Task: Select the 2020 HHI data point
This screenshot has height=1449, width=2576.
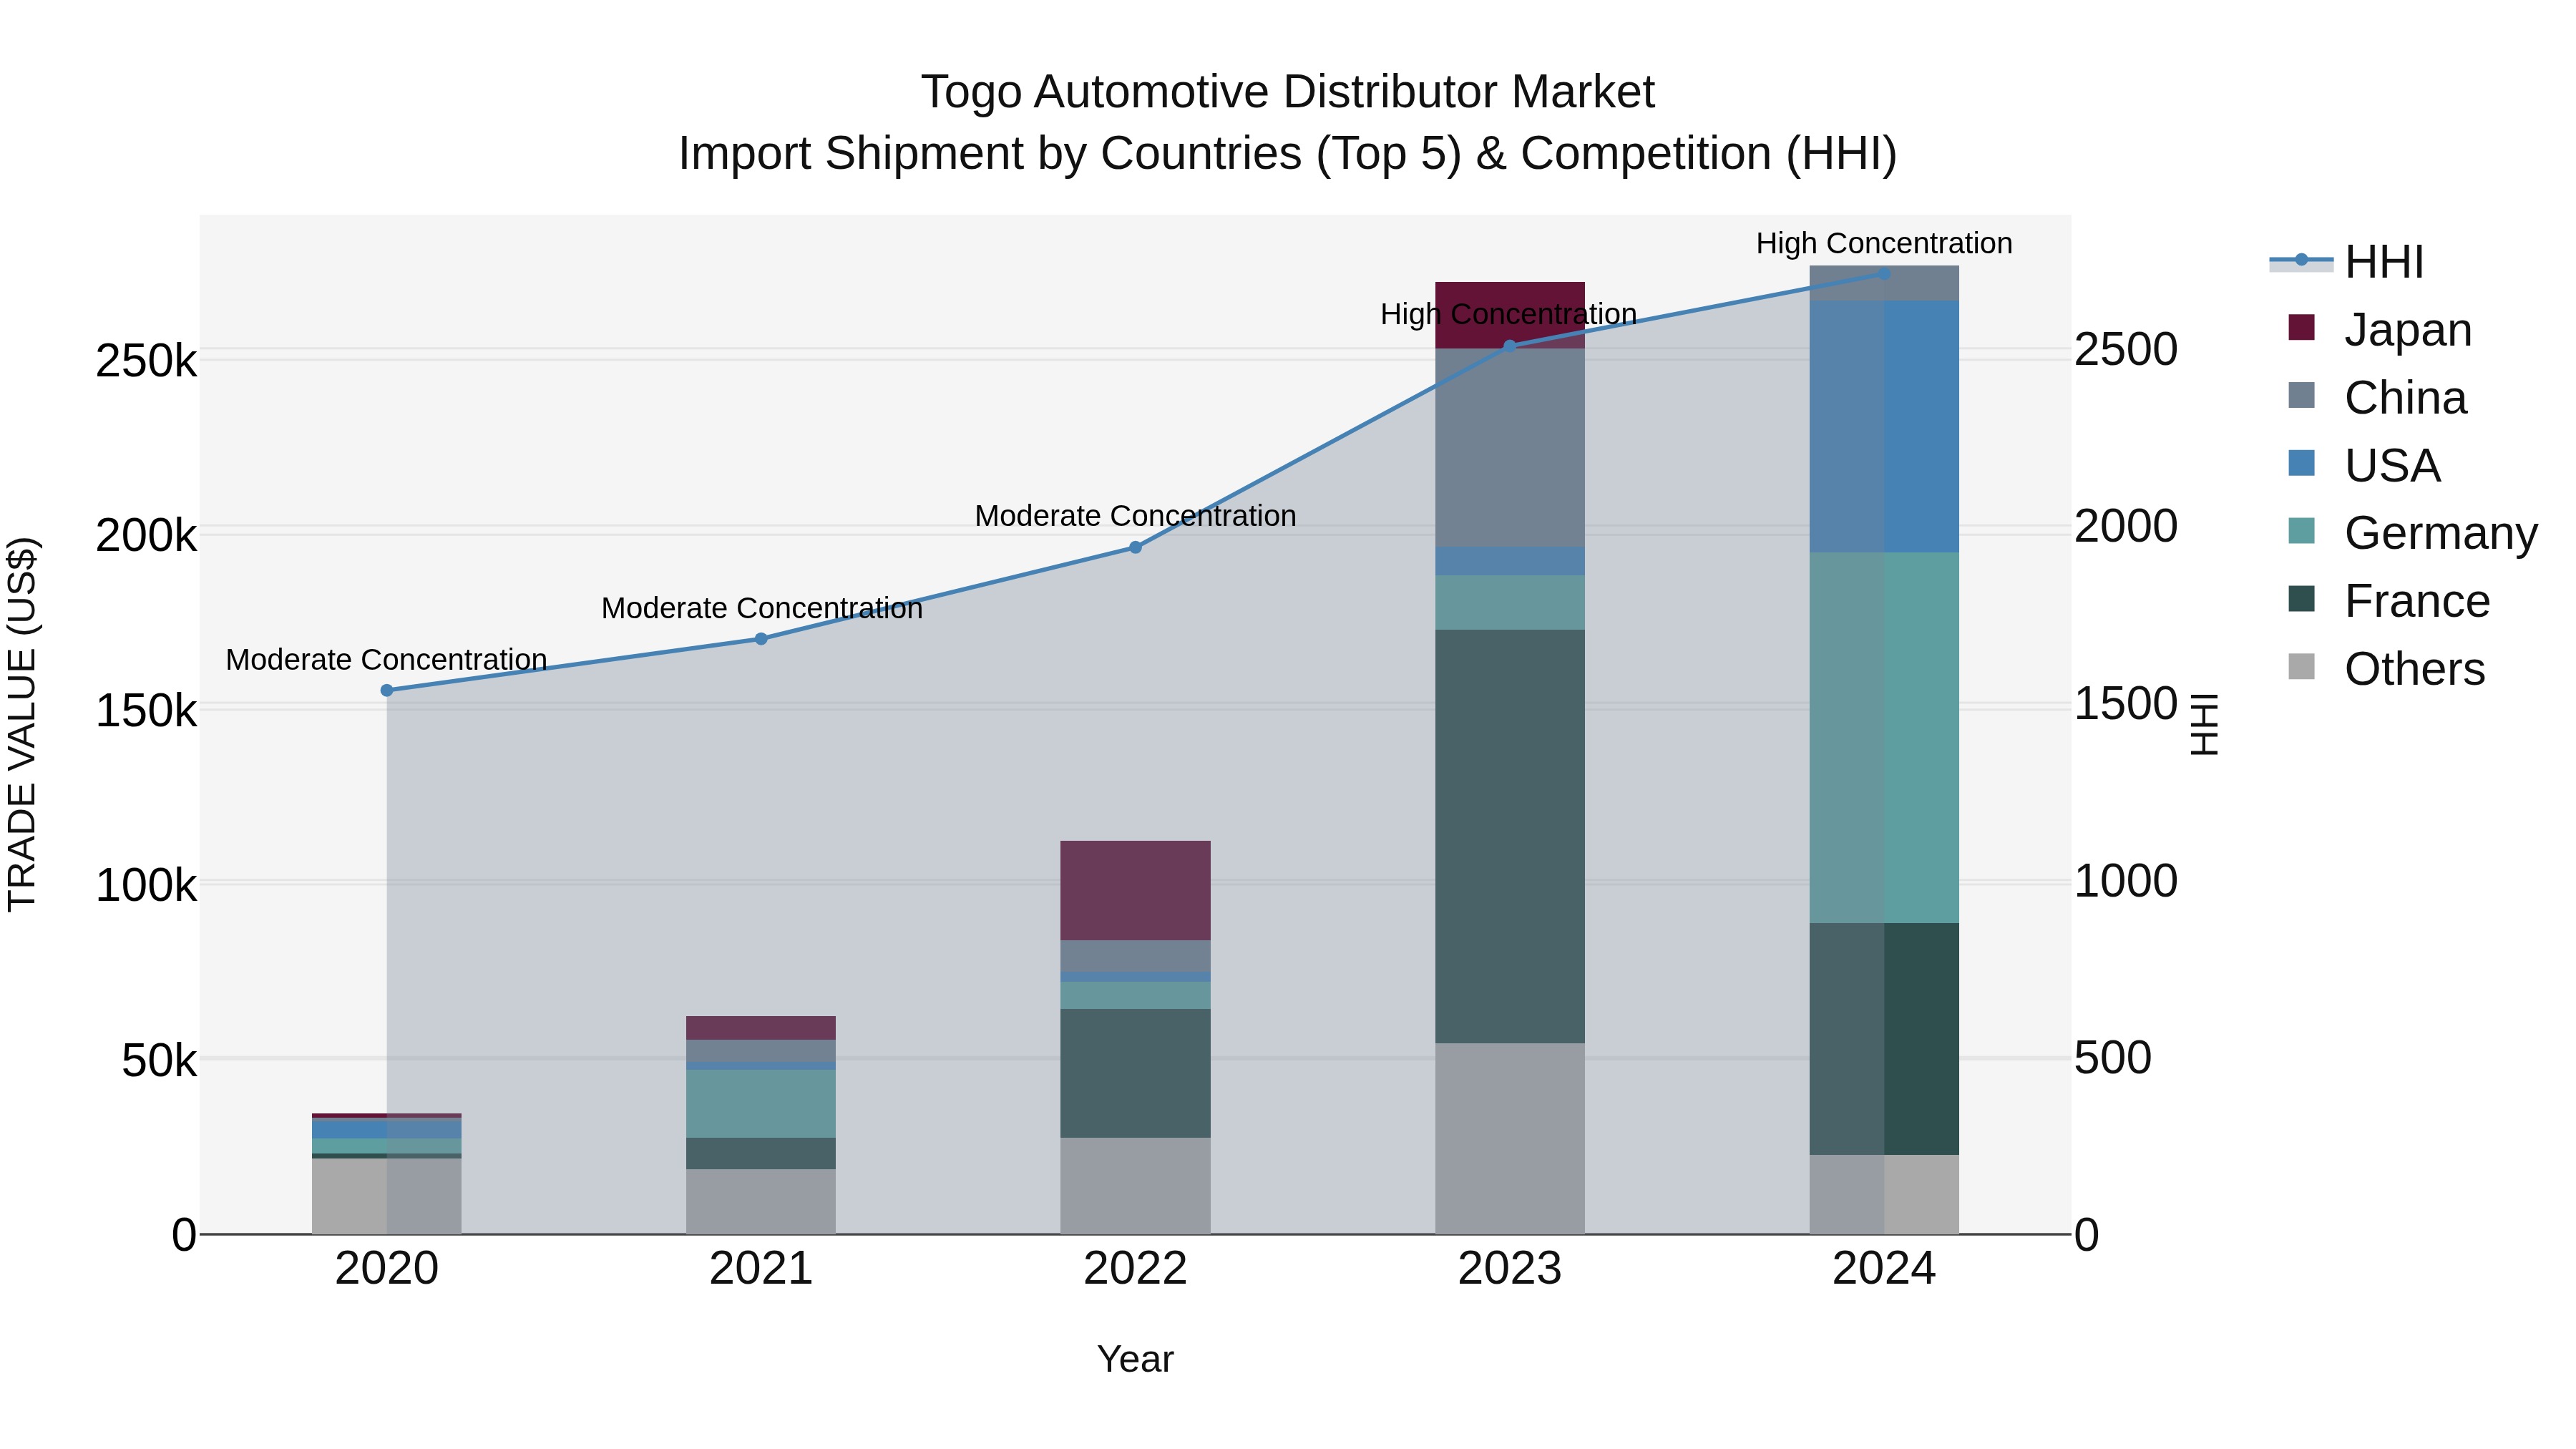Action: 387,690
